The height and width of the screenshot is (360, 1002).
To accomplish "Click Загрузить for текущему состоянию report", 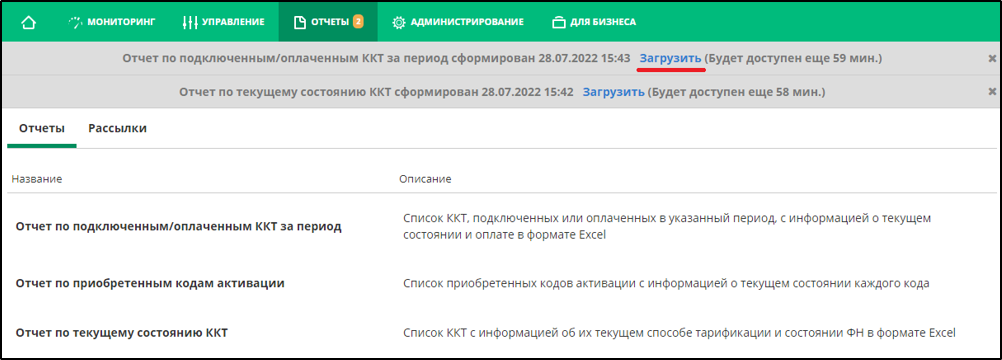I will (x=613, y=92).
